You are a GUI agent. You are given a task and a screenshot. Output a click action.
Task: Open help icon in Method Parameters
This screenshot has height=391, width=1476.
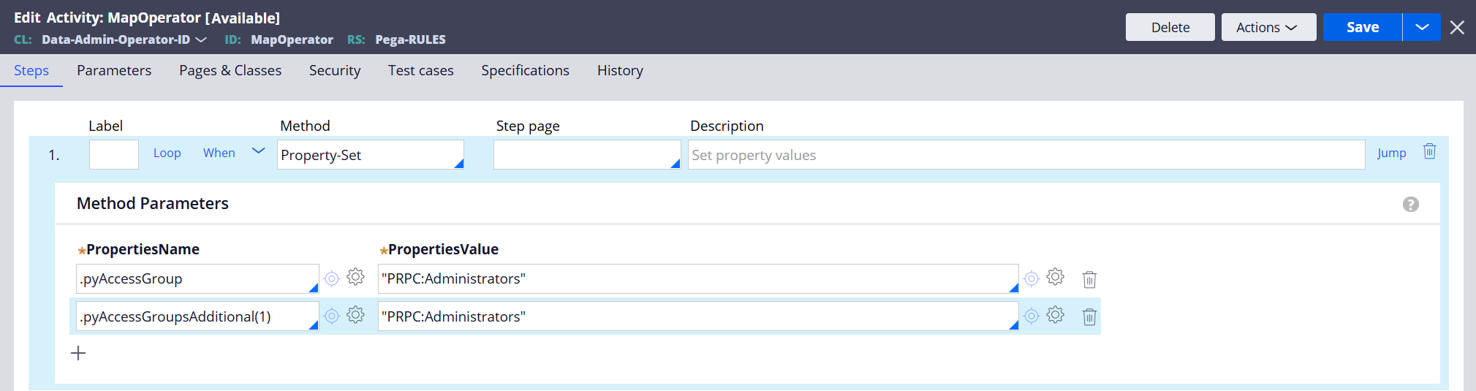[1410, 204]
